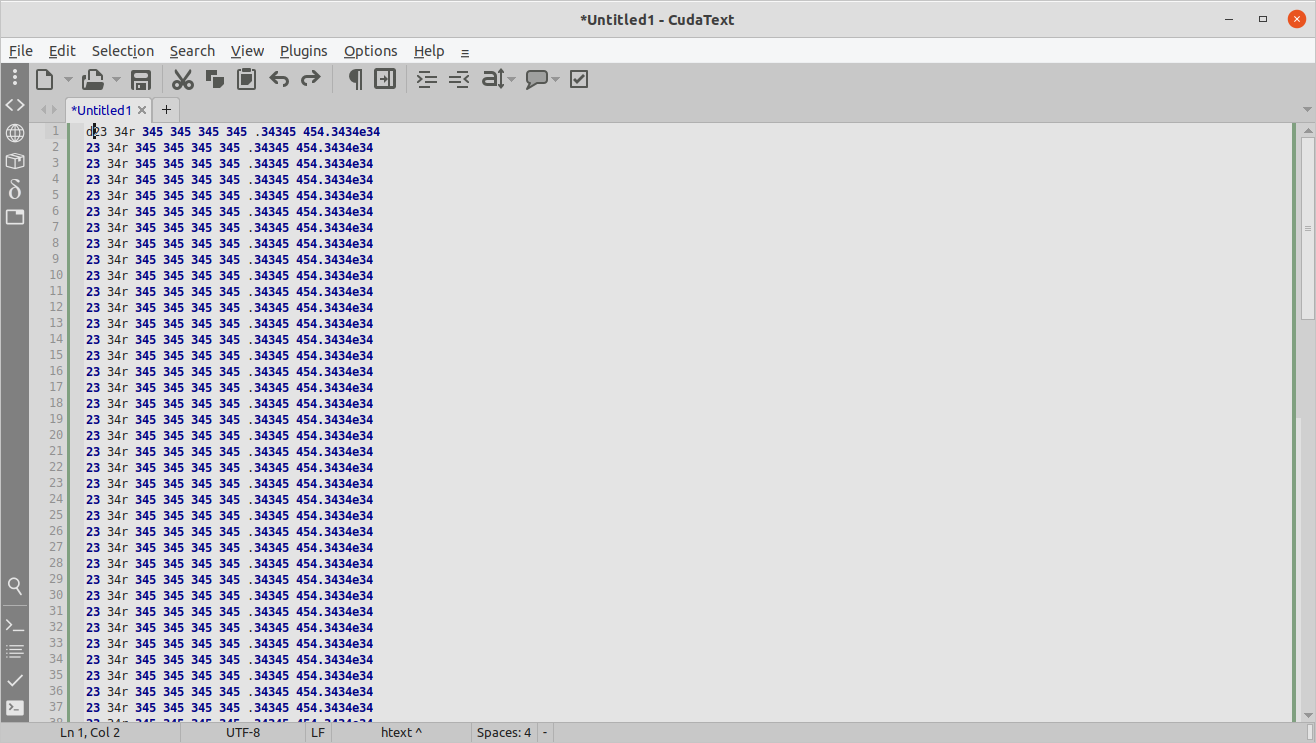
Task: Click the Sort lines icon
Action: click(x=493, y=79)
